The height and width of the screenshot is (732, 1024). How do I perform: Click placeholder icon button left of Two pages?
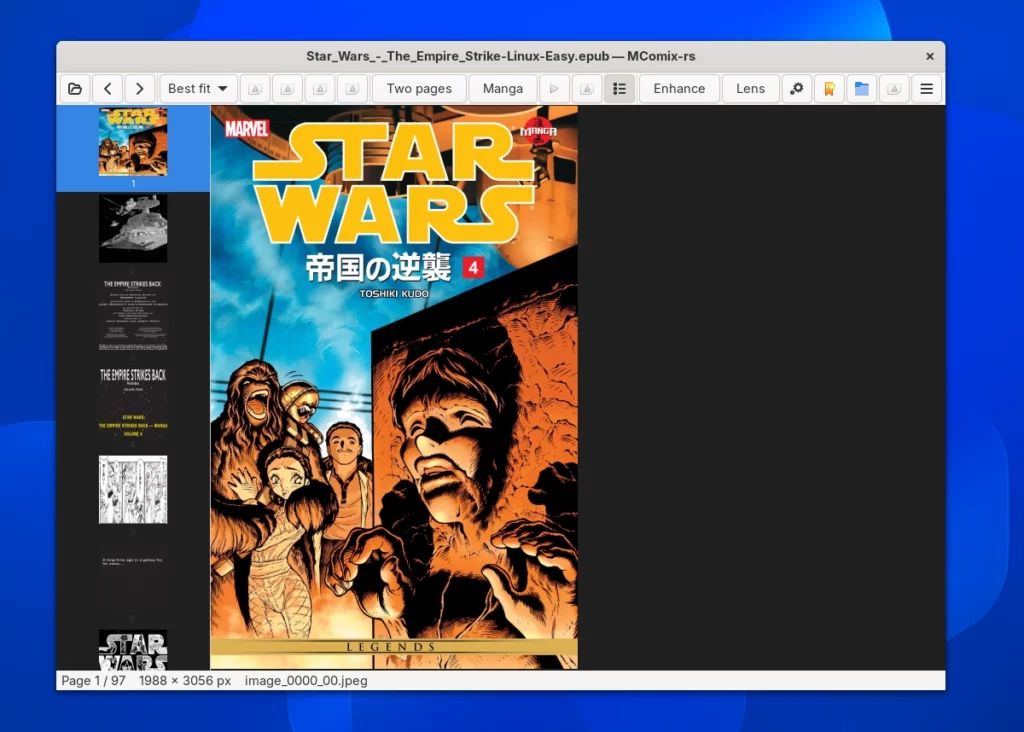[352, 89]
